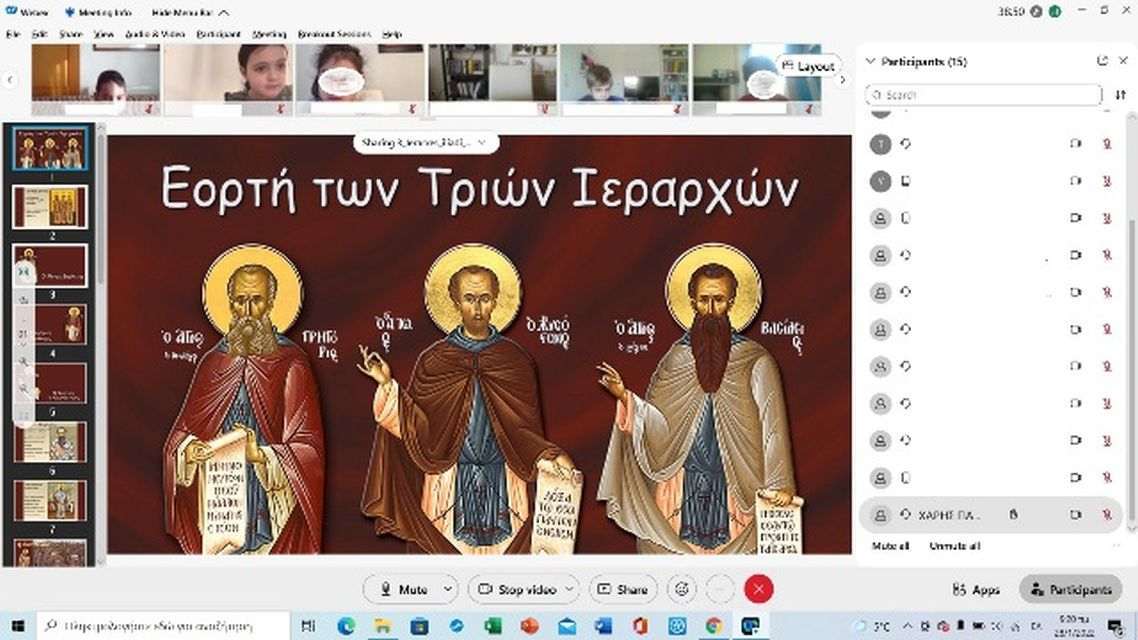Open the Breakout Sessions menu
Viewport: 1138px width, 640px height.
click(334, 34)
